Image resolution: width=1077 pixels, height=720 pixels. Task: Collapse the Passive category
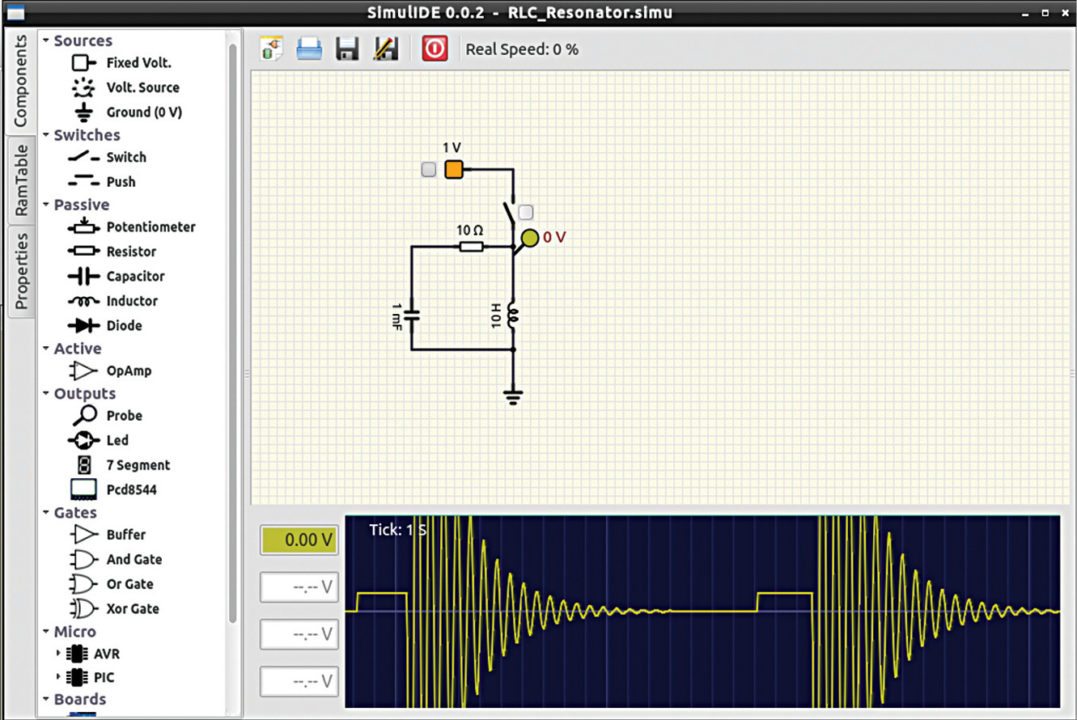pyautogui.click(x=43, y=204)
